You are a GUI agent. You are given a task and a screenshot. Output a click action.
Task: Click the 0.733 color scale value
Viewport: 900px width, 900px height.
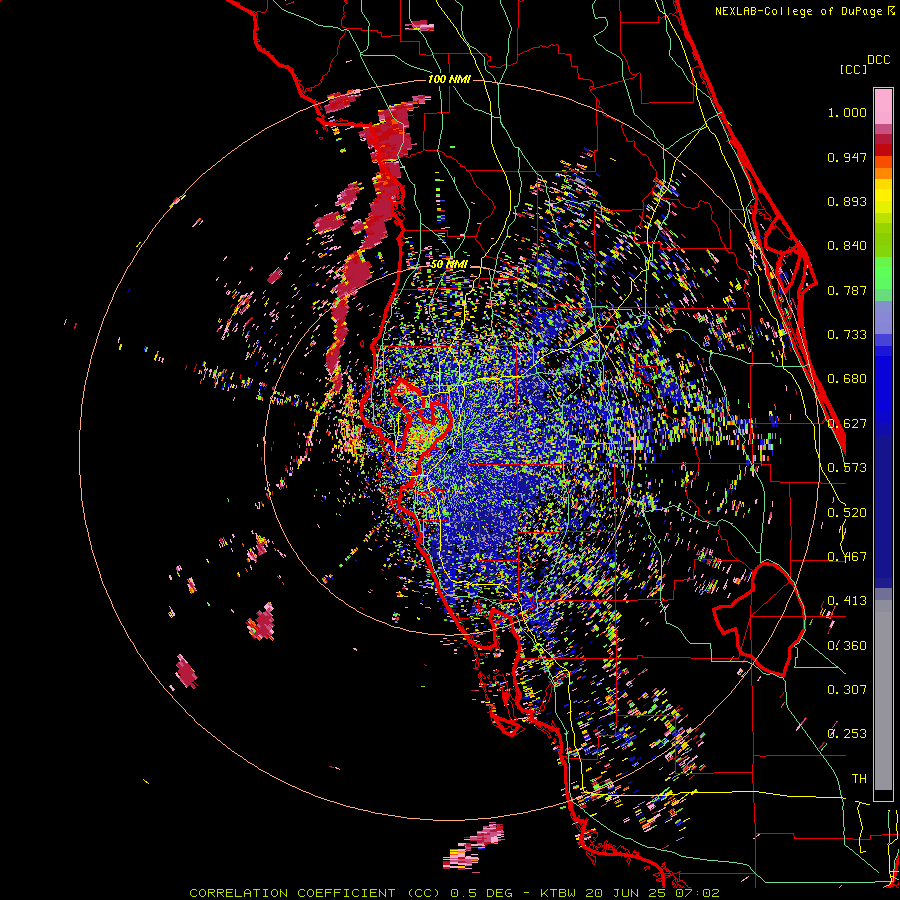(x=847, y=335)
